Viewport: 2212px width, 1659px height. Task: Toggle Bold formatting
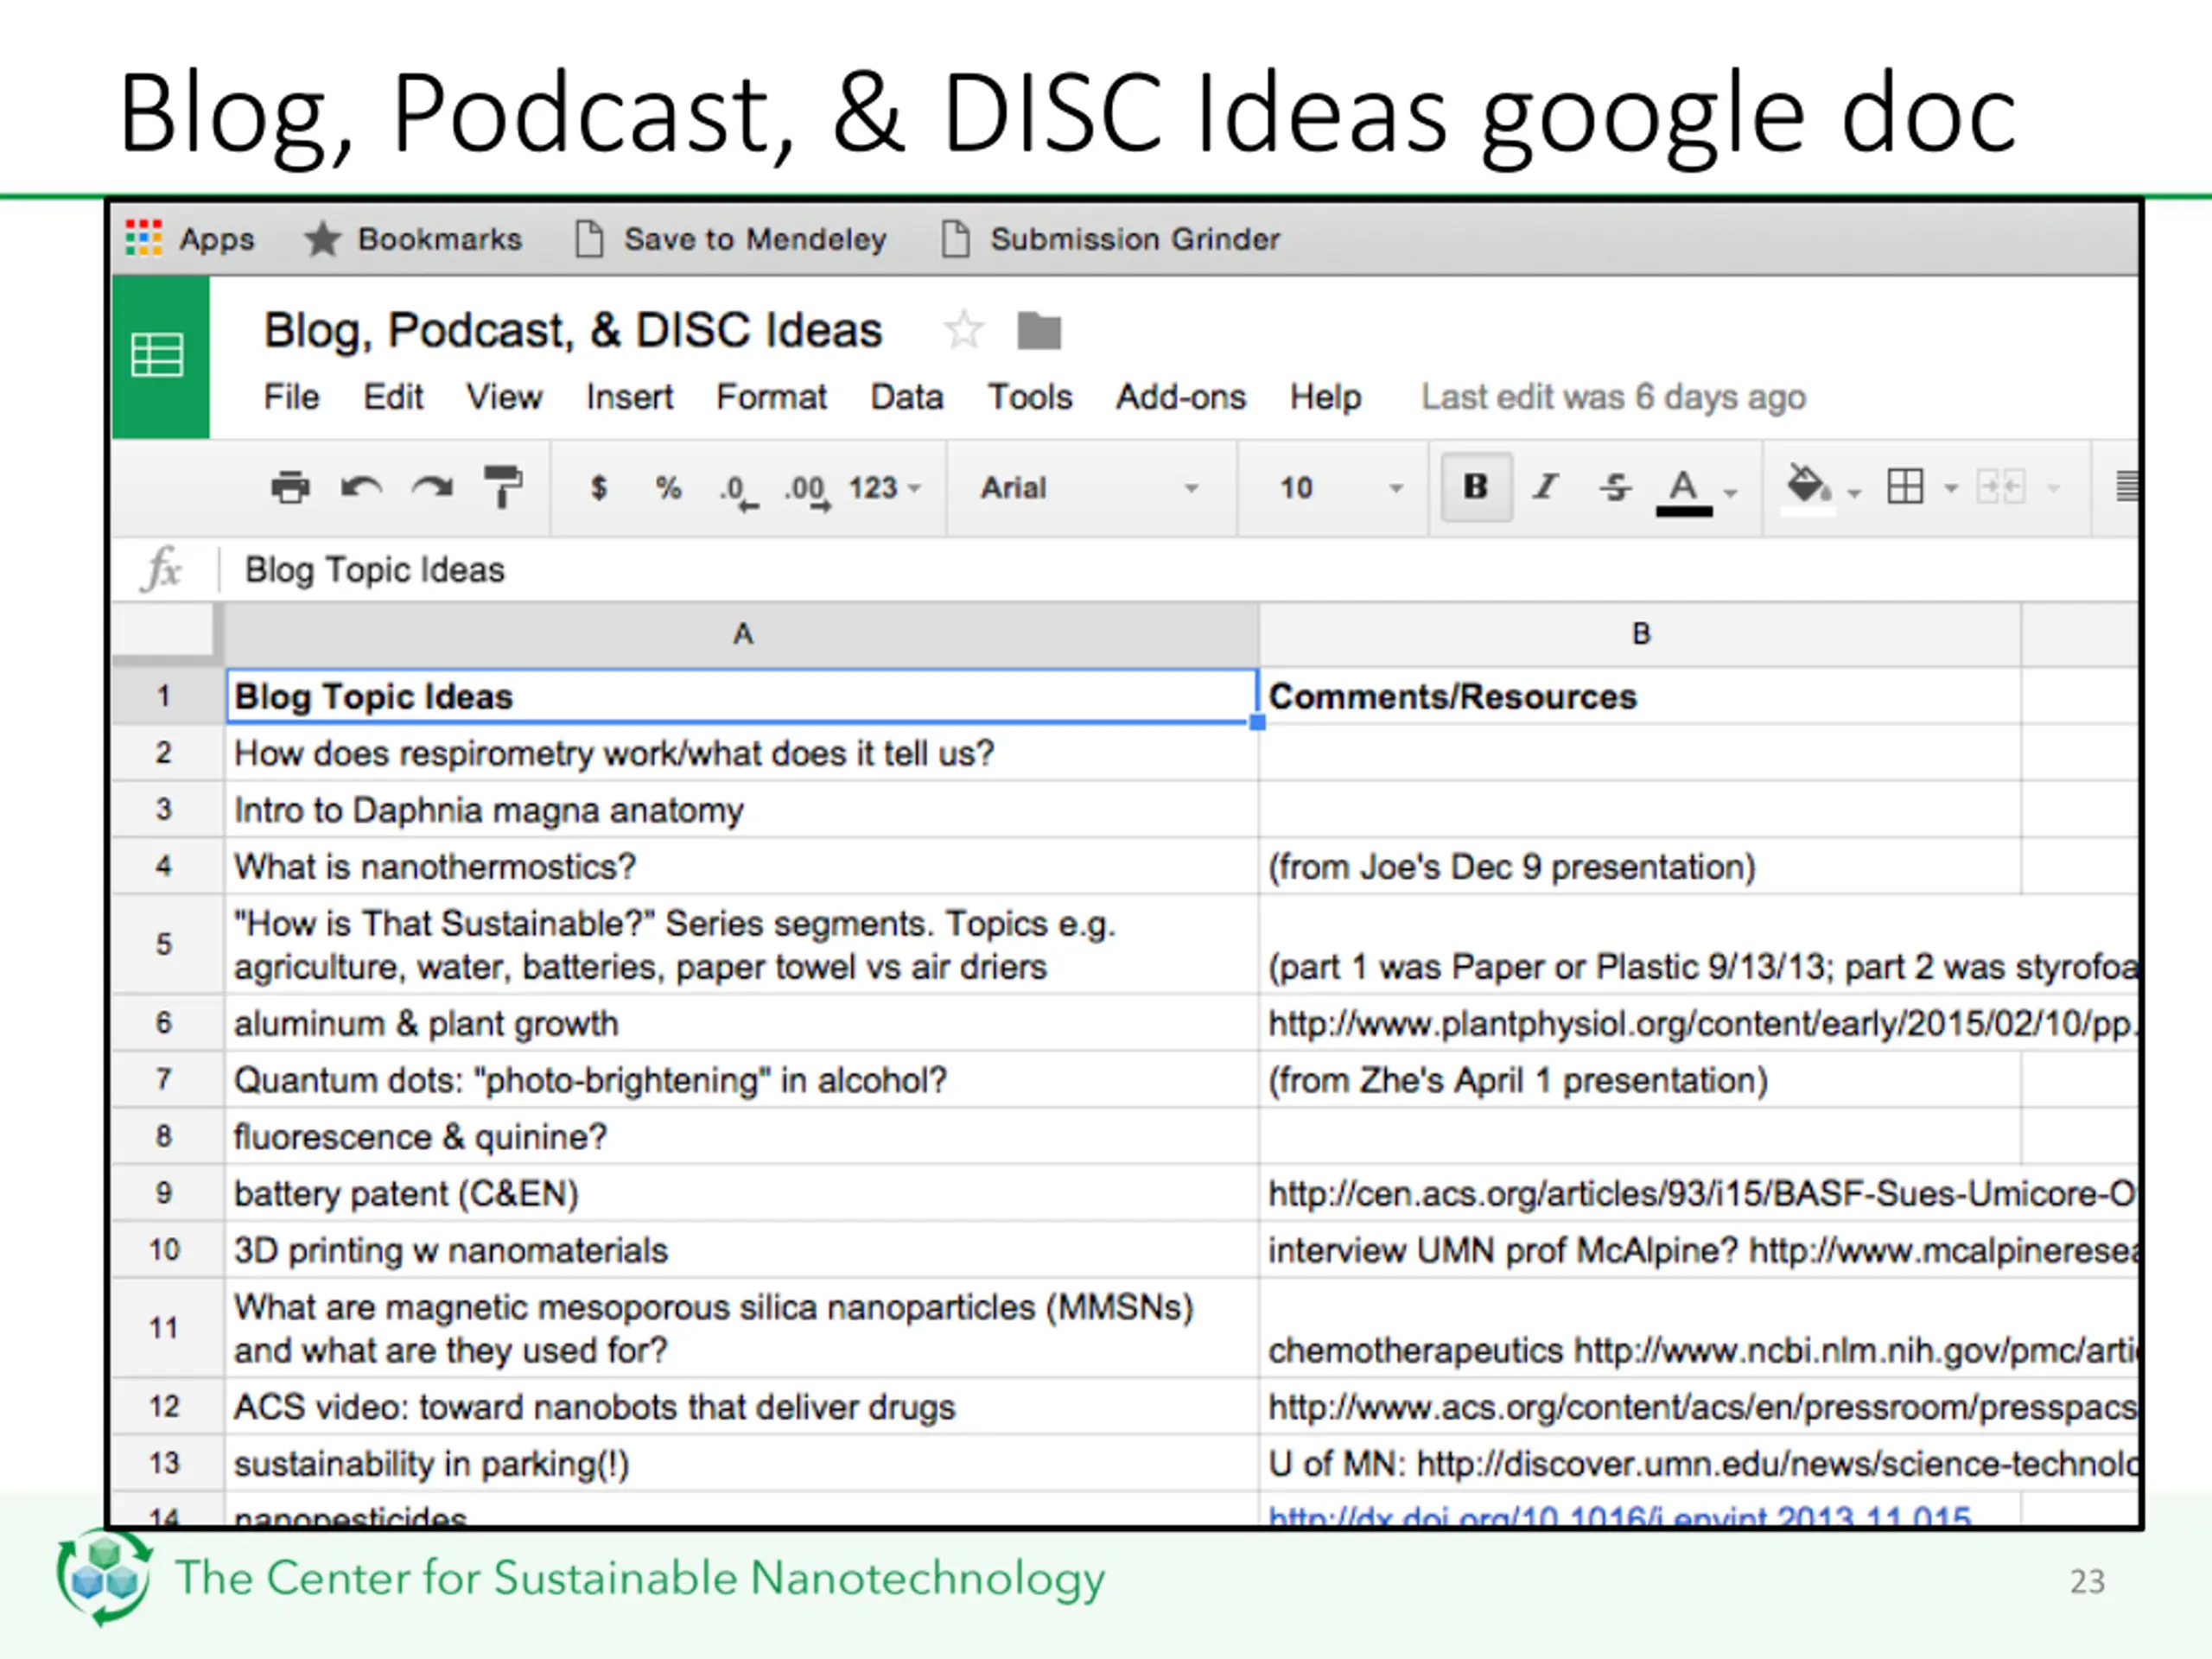click(1476, 487)
